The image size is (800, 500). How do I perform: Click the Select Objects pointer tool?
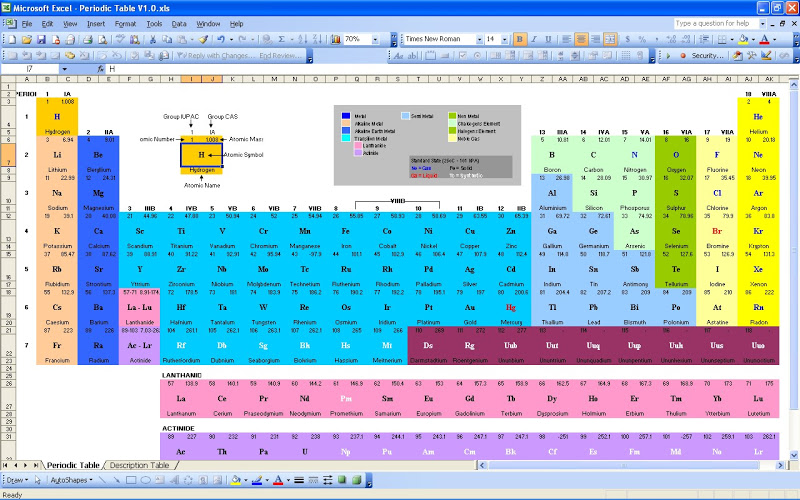37,480
